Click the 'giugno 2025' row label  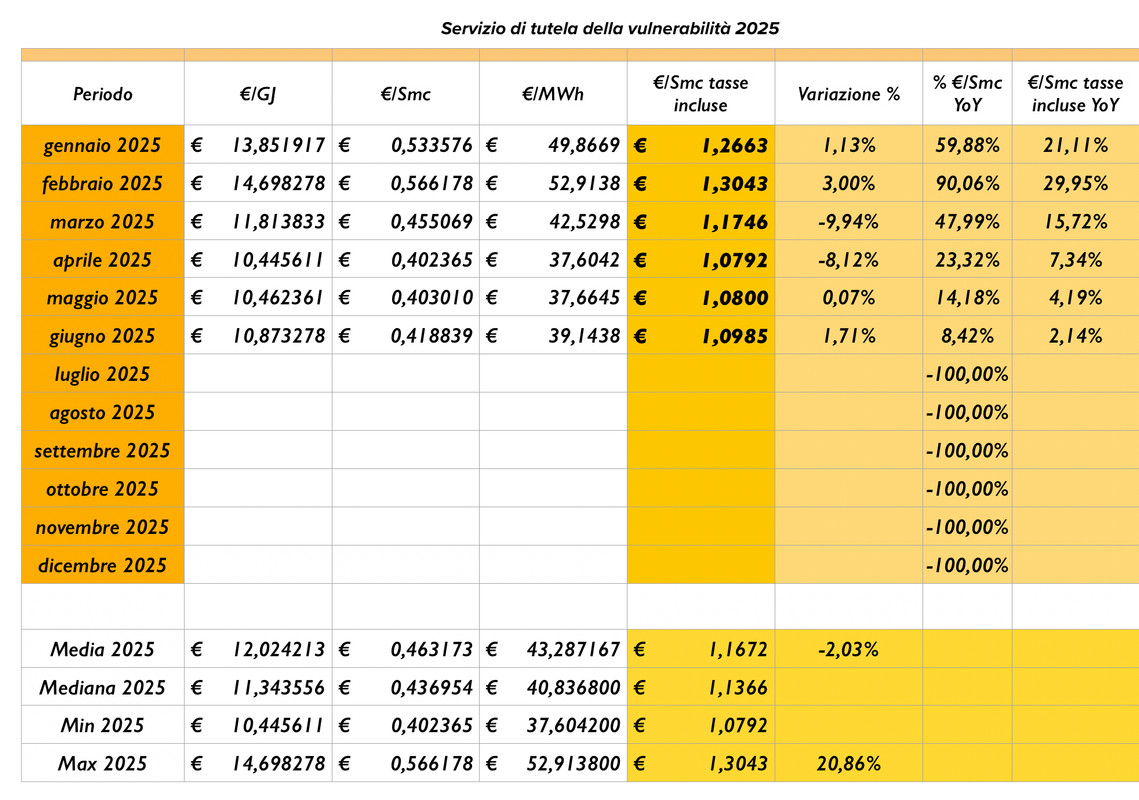tap(102, 336)
